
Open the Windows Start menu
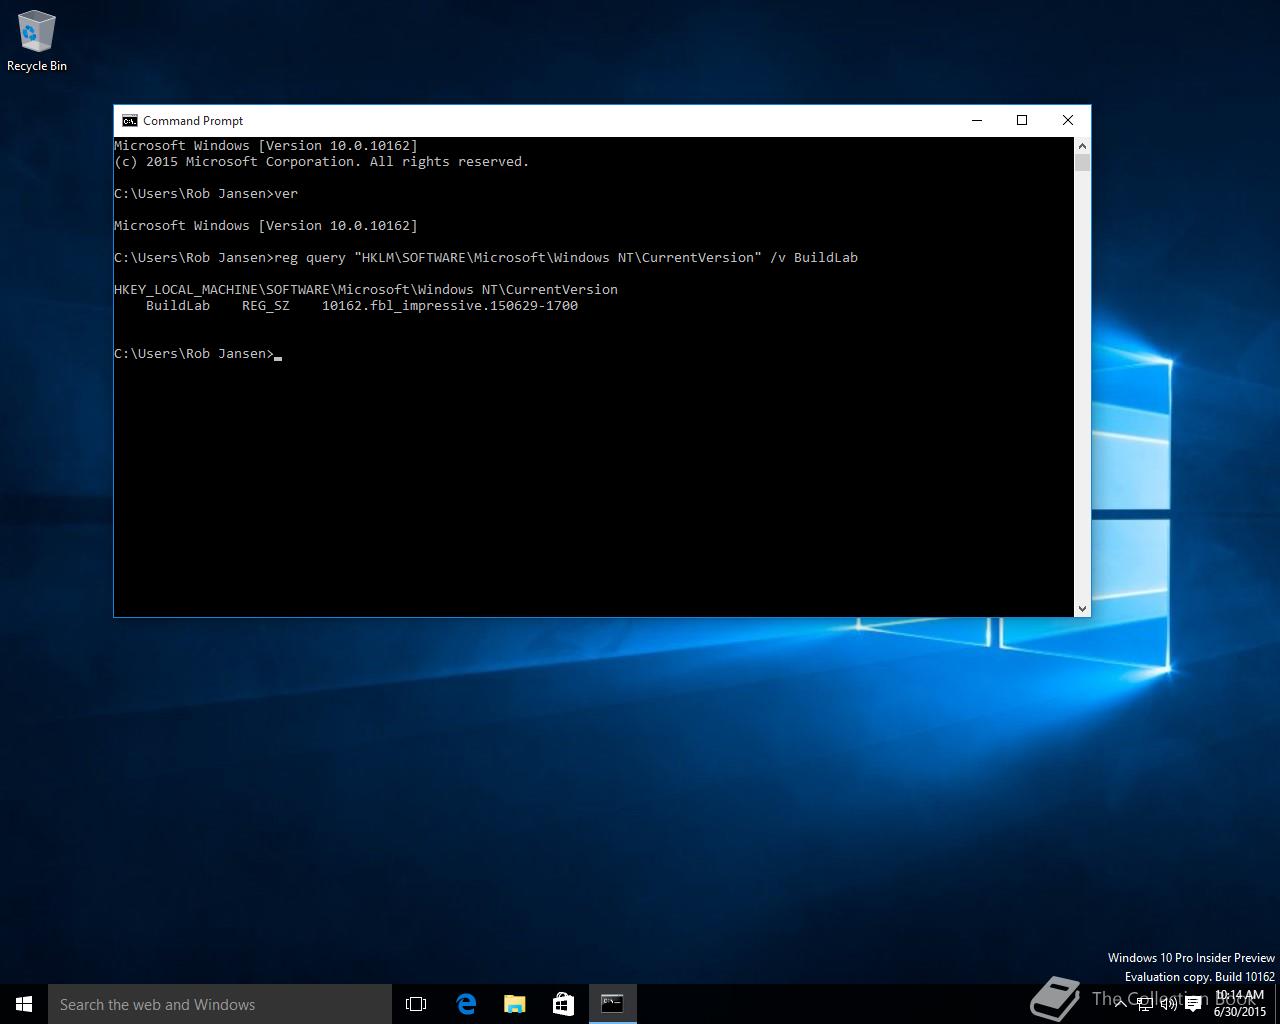pos(24,1004)
